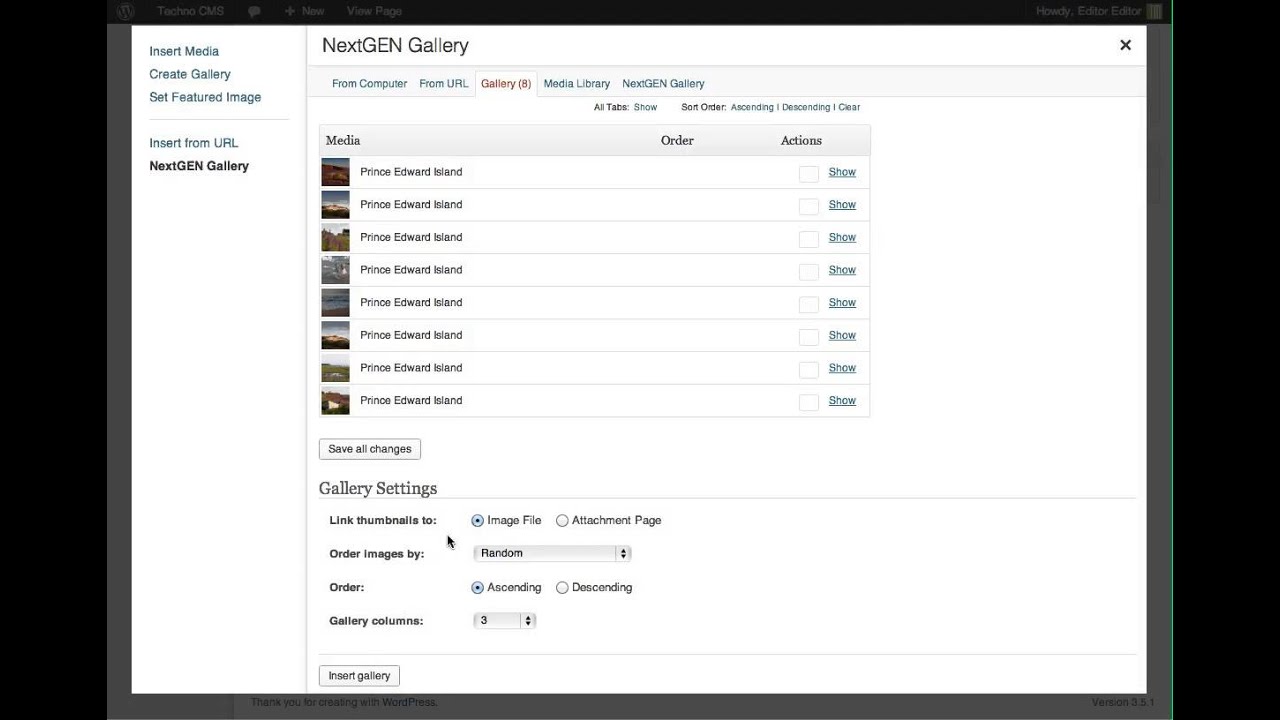The image size is (1280, 720).
Task: Click the Insert gallery button
Action: (359, 676)
